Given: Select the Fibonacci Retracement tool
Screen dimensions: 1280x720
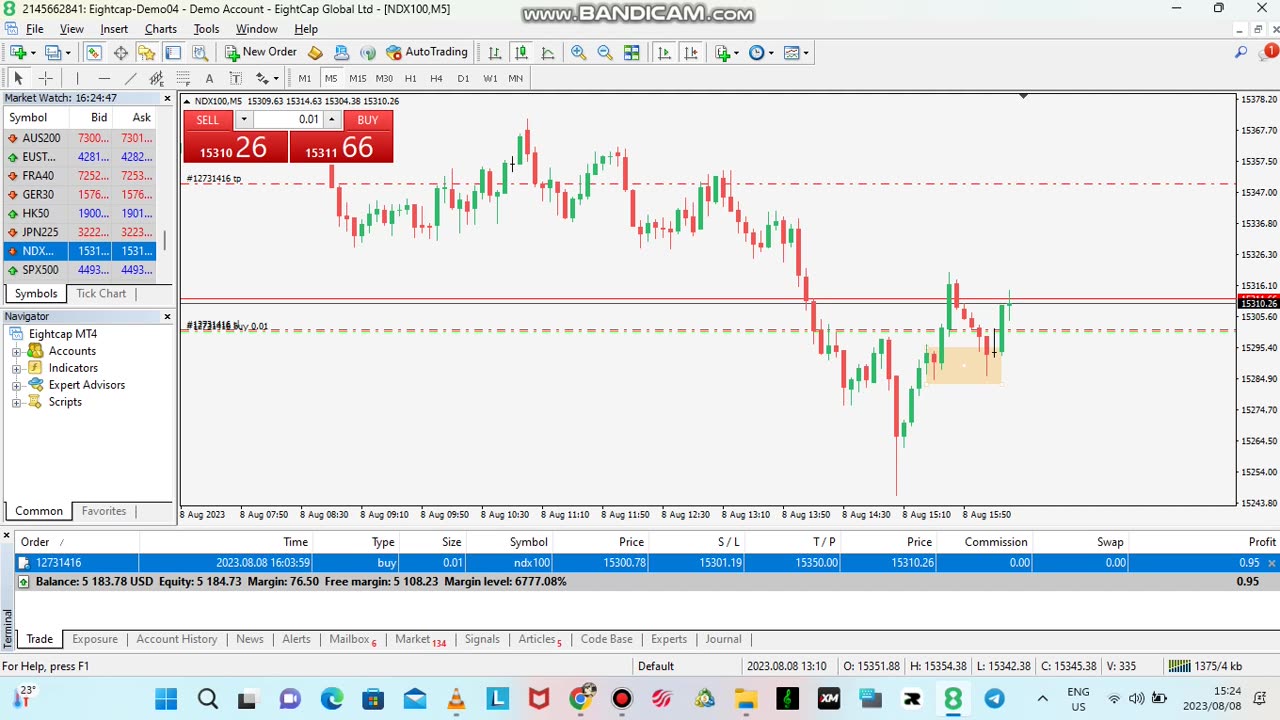Looking at the screenshot, I should click(183, 78).
